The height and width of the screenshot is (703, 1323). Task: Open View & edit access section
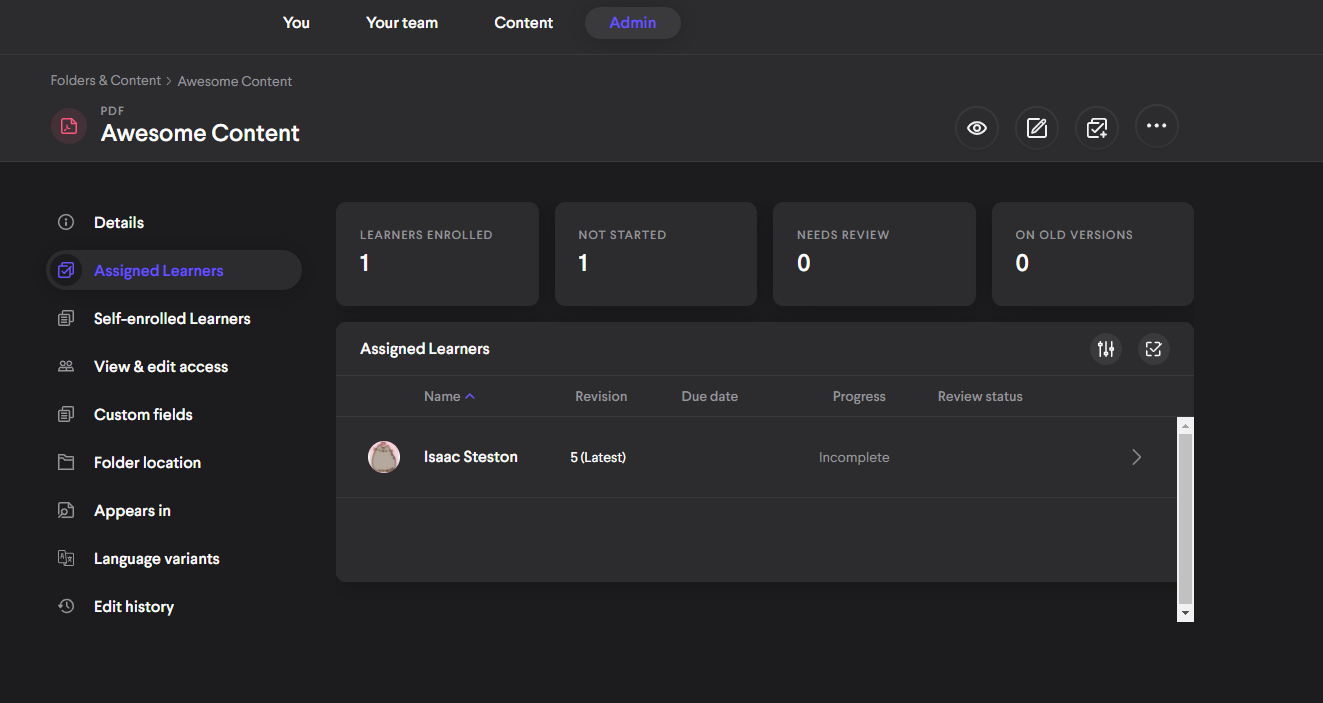[161, 367]
